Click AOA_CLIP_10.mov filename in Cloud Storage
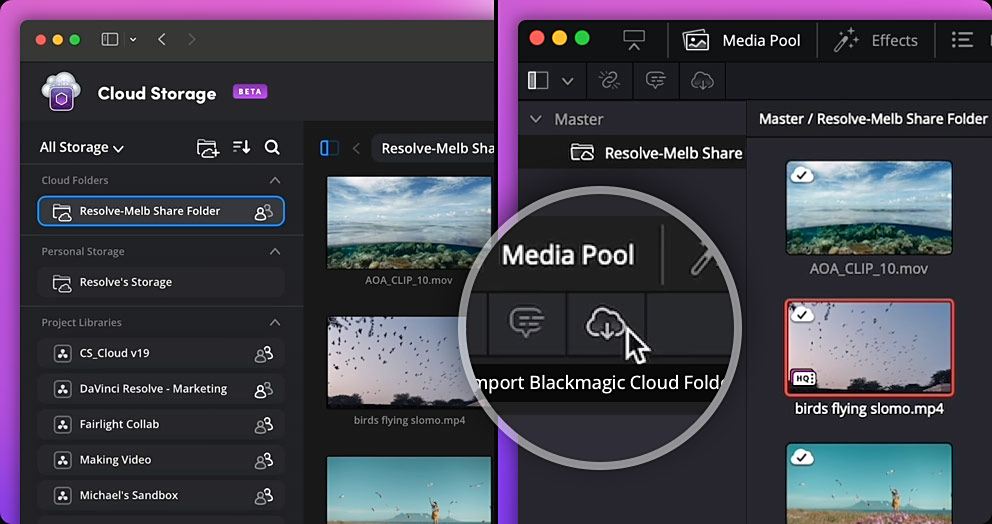The width and height of the screenshot is (992, 524). [x=409, y=280]
